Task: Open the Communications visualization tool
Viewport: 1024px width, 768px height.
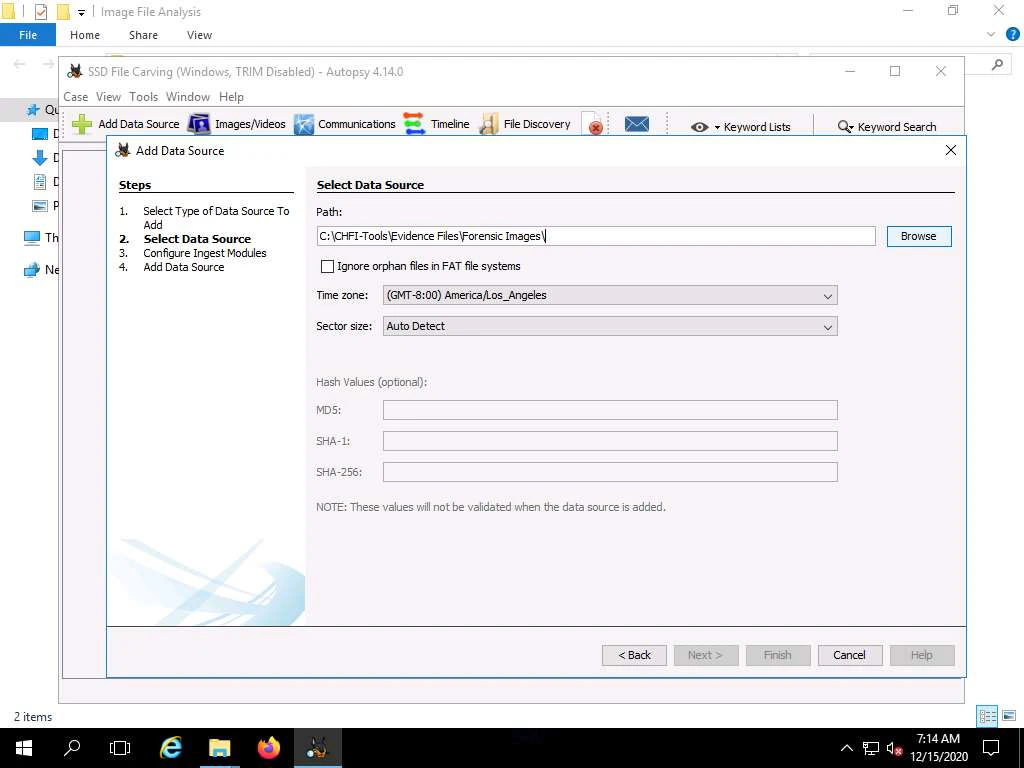Action: [x=304, y=124]
